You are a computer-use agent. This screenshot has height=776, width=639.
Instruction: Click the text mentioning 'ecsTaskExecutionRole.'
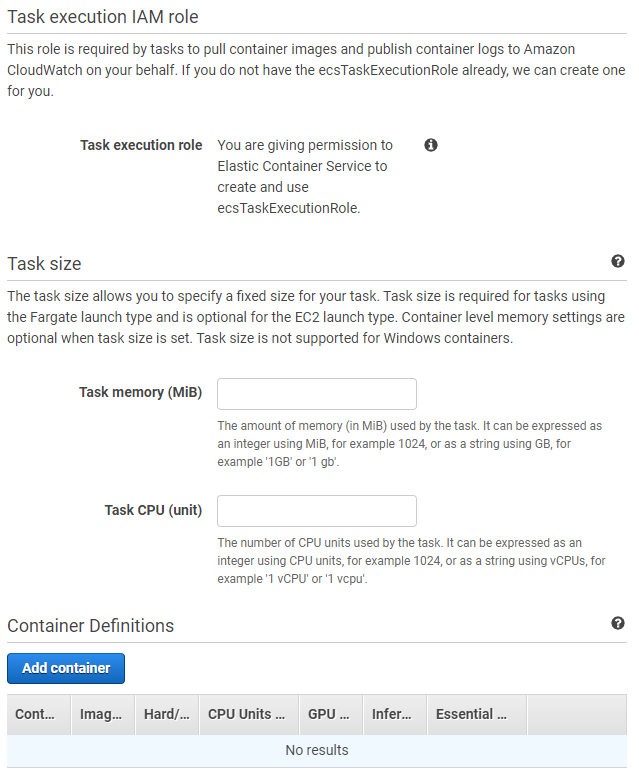tap(305, 177)
